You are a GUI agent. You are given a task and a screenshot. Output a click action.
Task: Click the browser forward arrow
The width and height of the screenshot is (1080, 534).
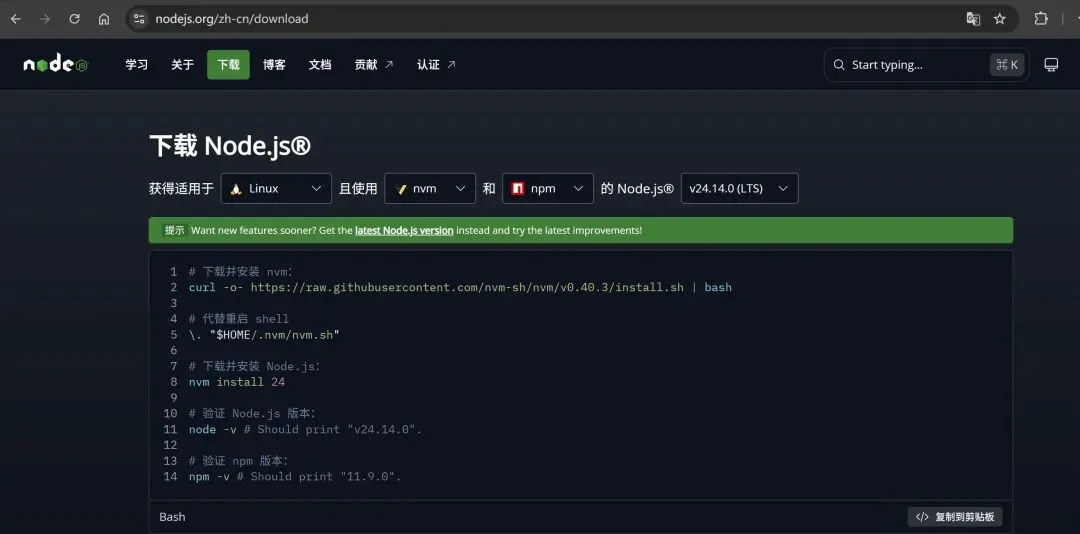(45, 19)
